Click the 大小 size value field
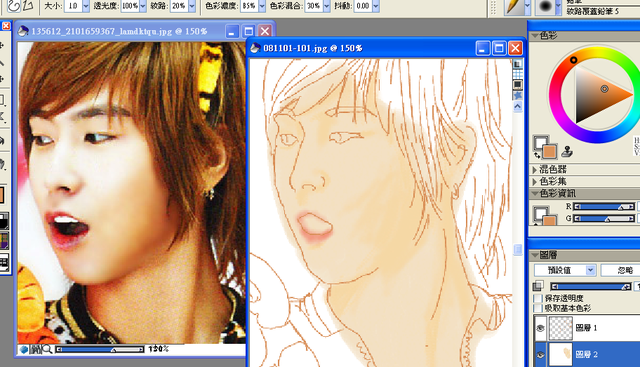This screenshot has width=640, height=367. 73,6
